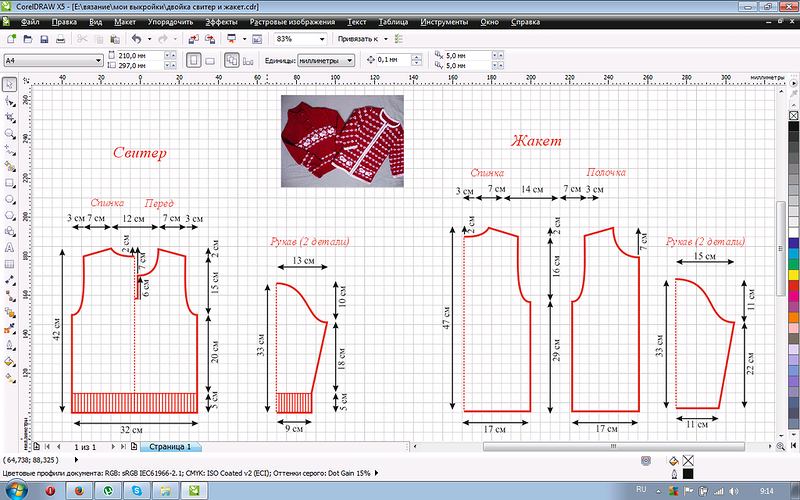Select the sweater photo on canvas

[x=342, y=141]
